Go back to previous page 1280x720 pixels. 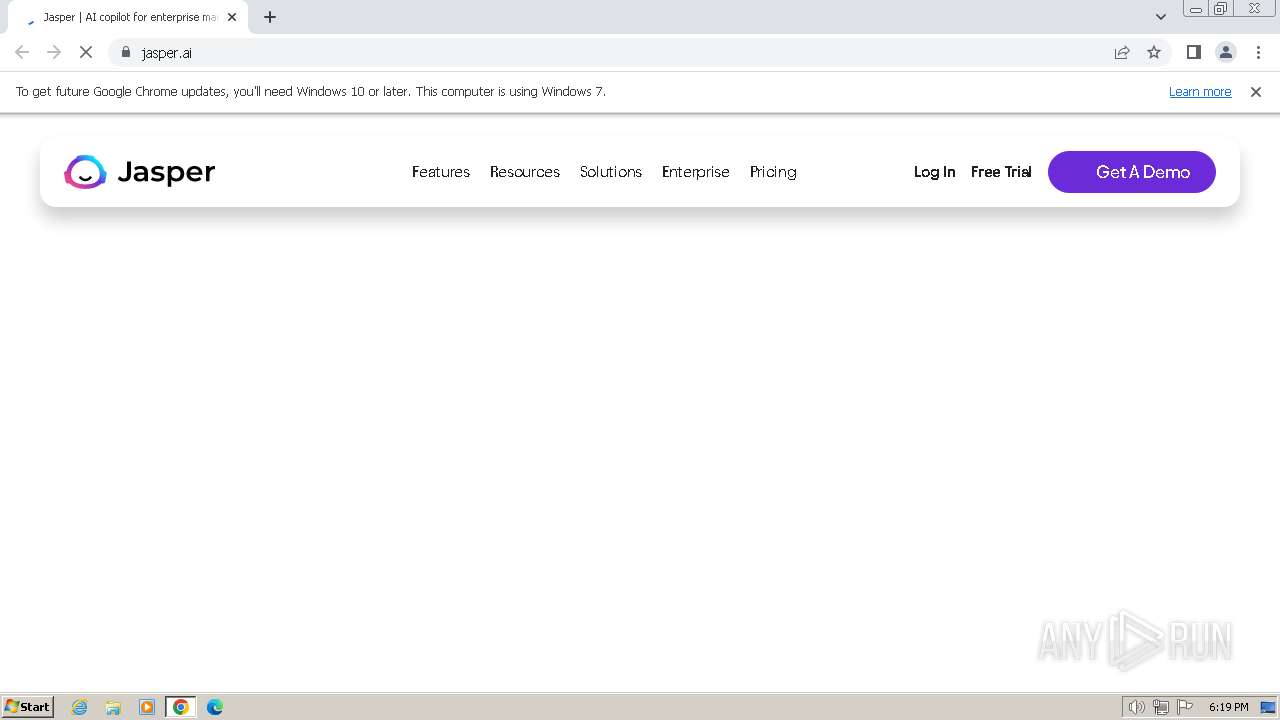22,52
